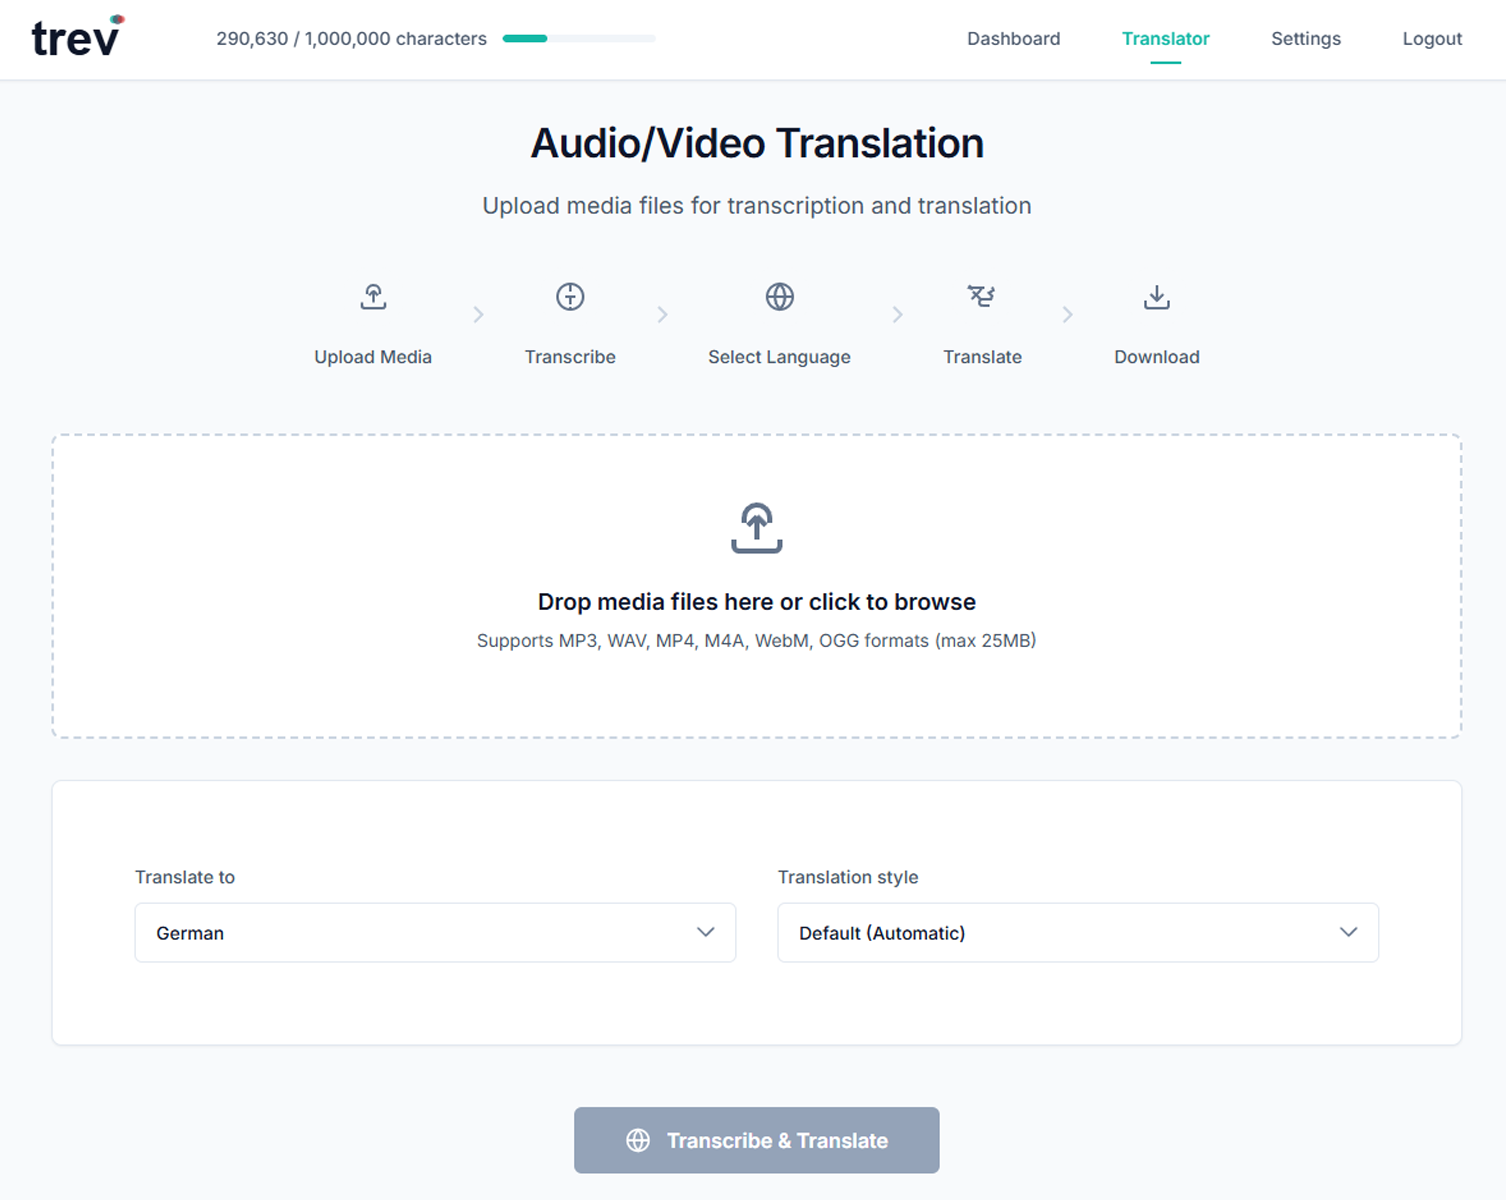Screen dimensions: 1506x1200
Task: Click the Upload Media step icon
Action: coord(373,297)
